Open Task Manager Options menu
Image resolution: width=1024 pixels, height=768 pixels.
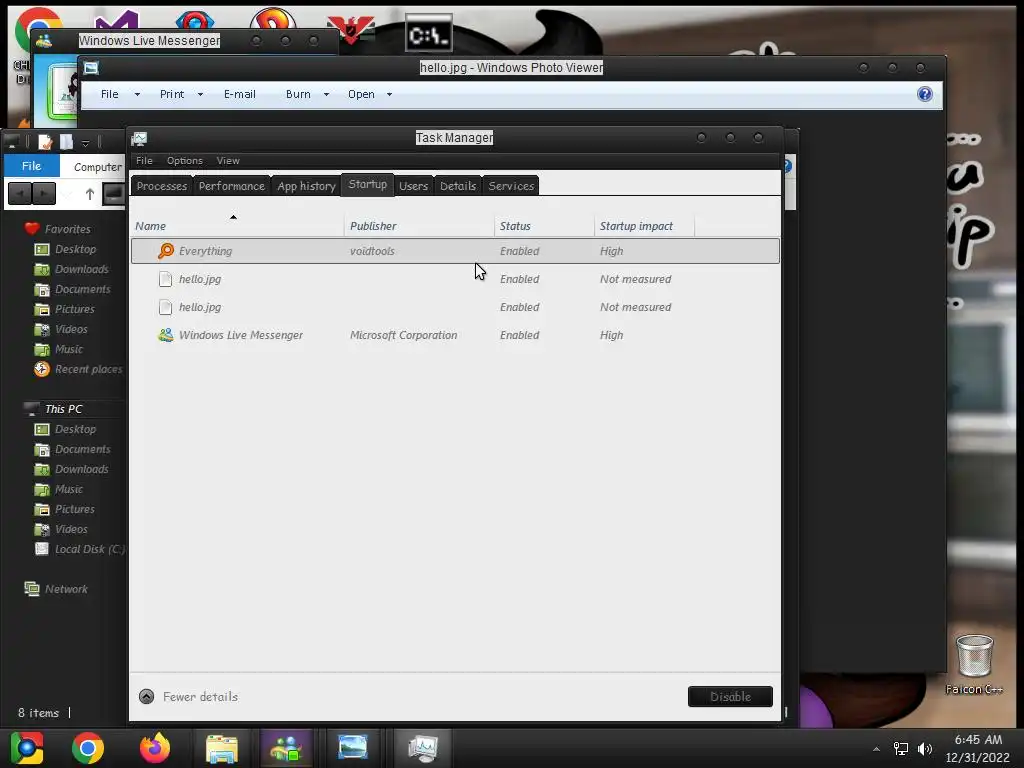pyautogui.click(x=185, y=161)
